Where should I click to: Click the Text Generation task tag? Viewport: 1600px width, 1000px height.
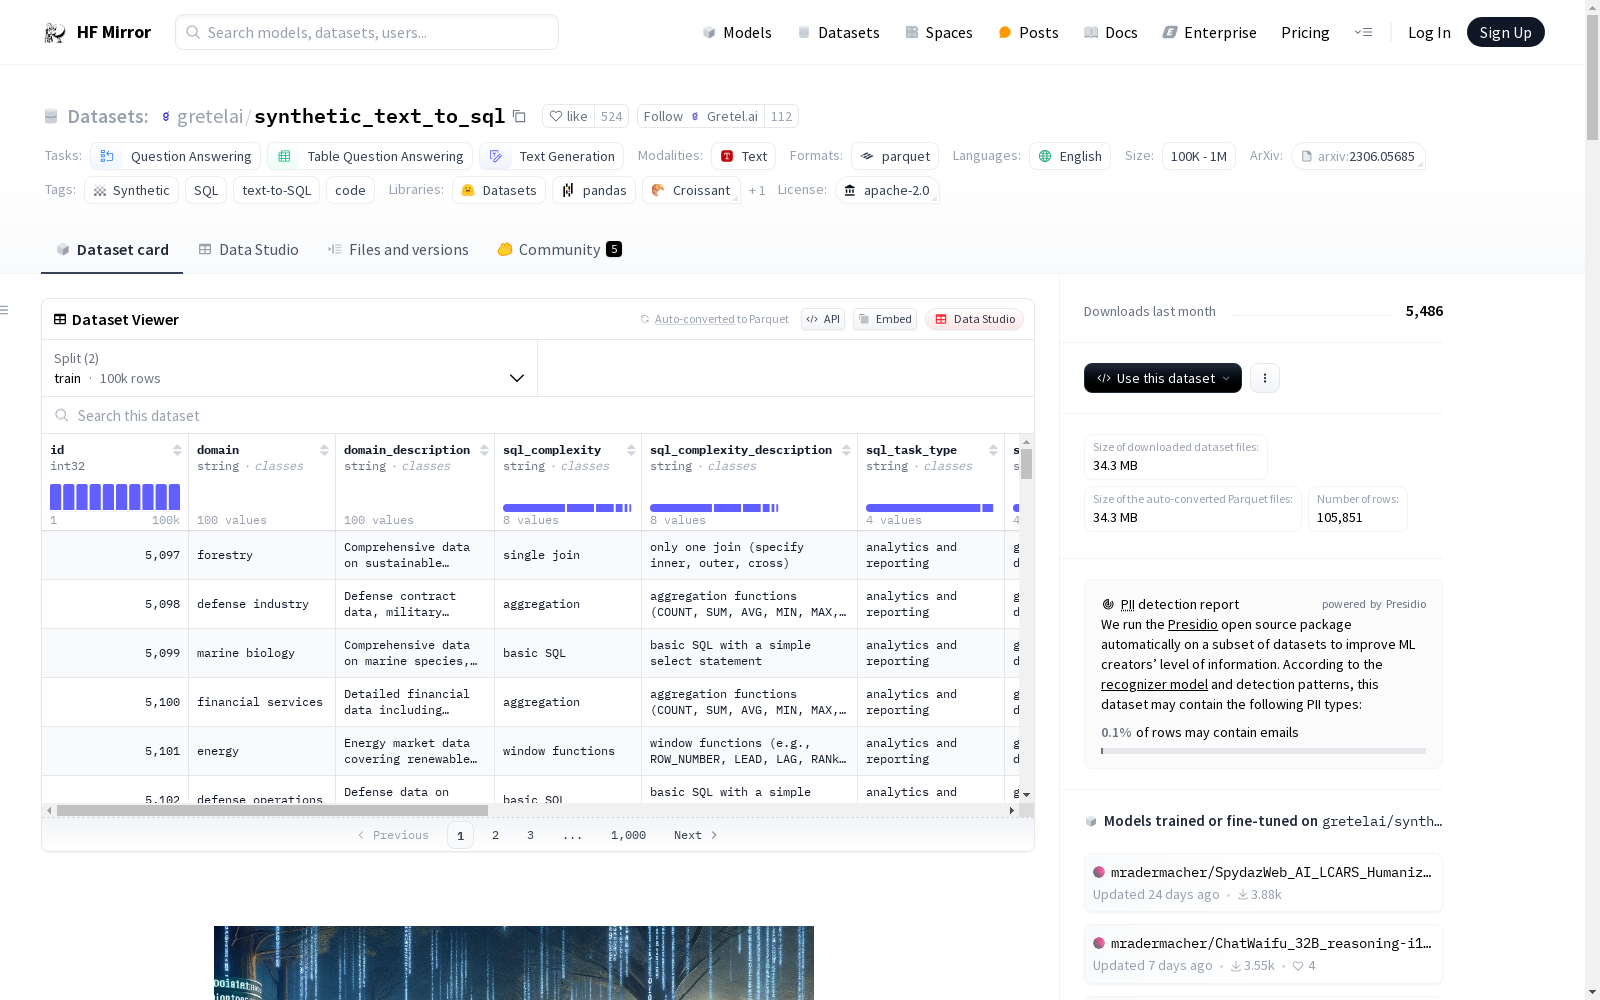[x=551, y=156]
